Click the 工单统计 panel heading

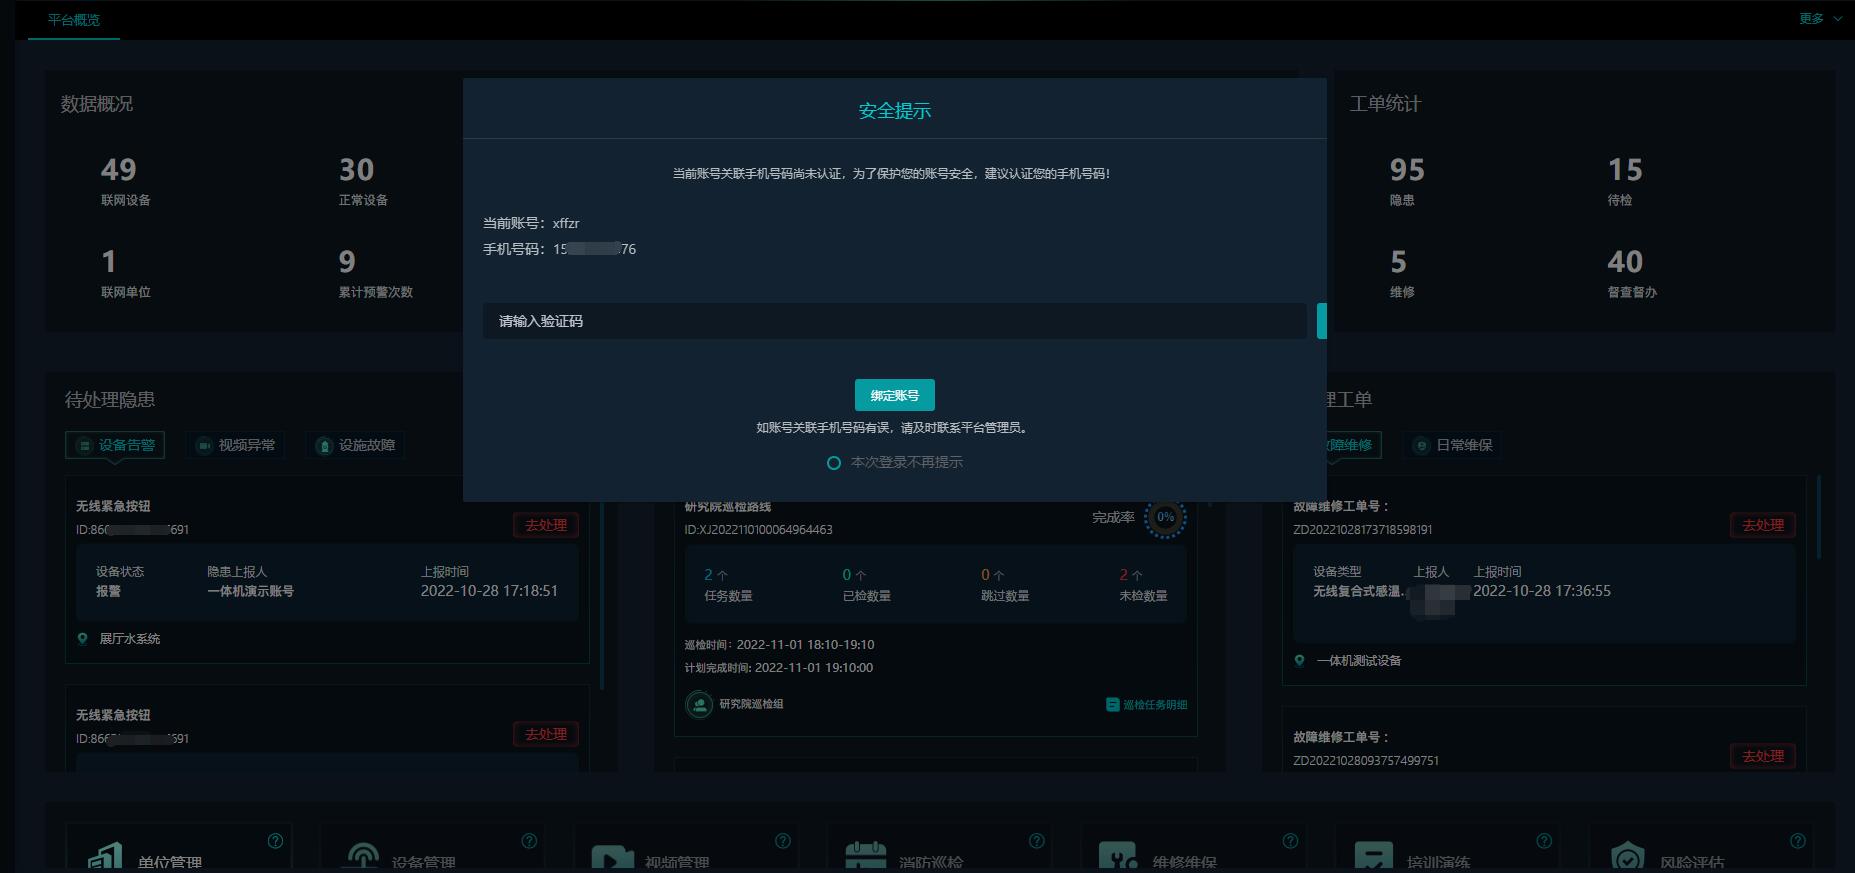click(1385, 104)
